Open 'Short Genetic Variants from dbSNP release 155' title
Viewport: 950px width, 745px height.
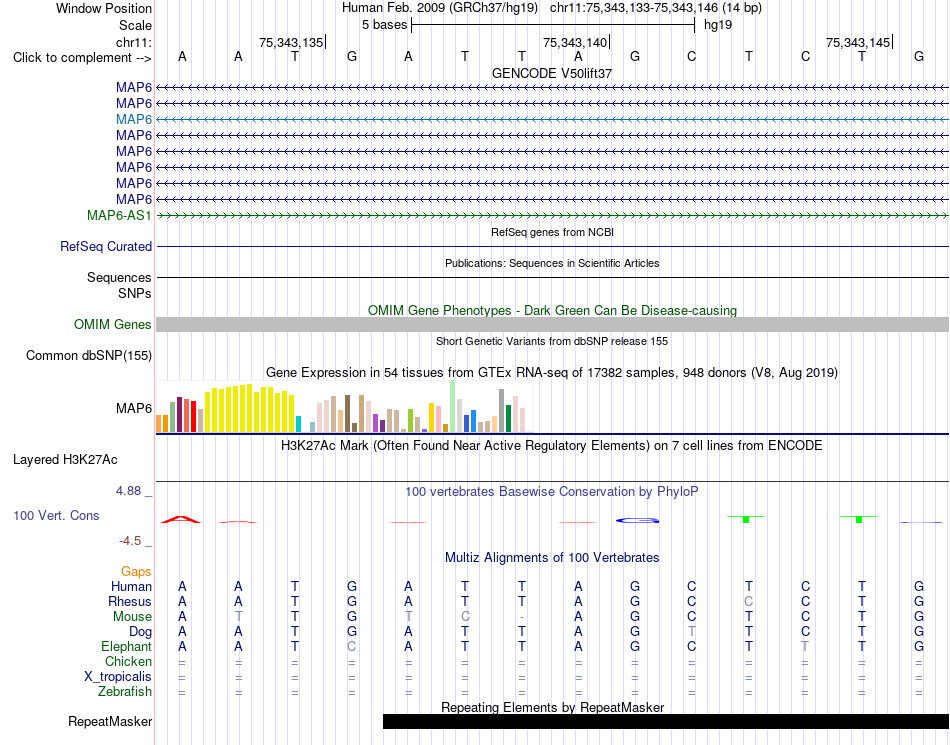[x=552, y=341]
